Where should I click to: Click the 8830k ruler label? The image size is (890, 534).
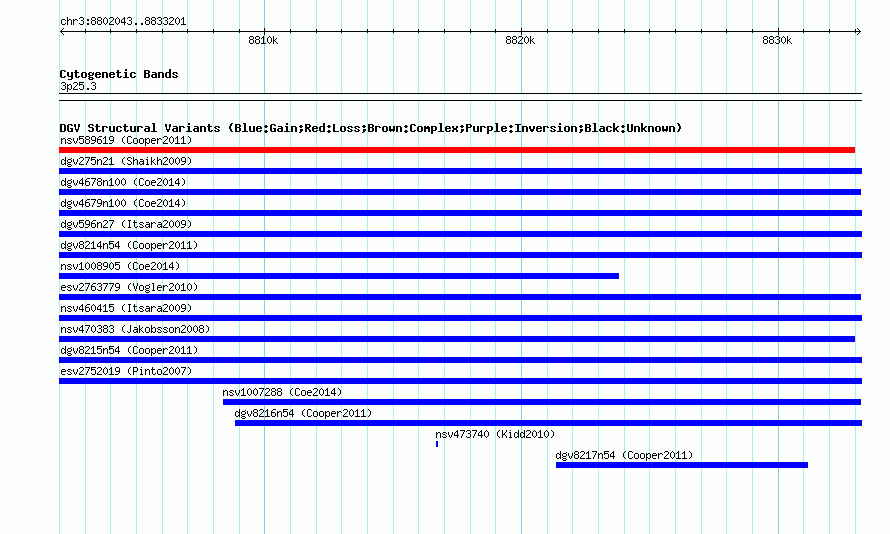(x=777, y=40)
